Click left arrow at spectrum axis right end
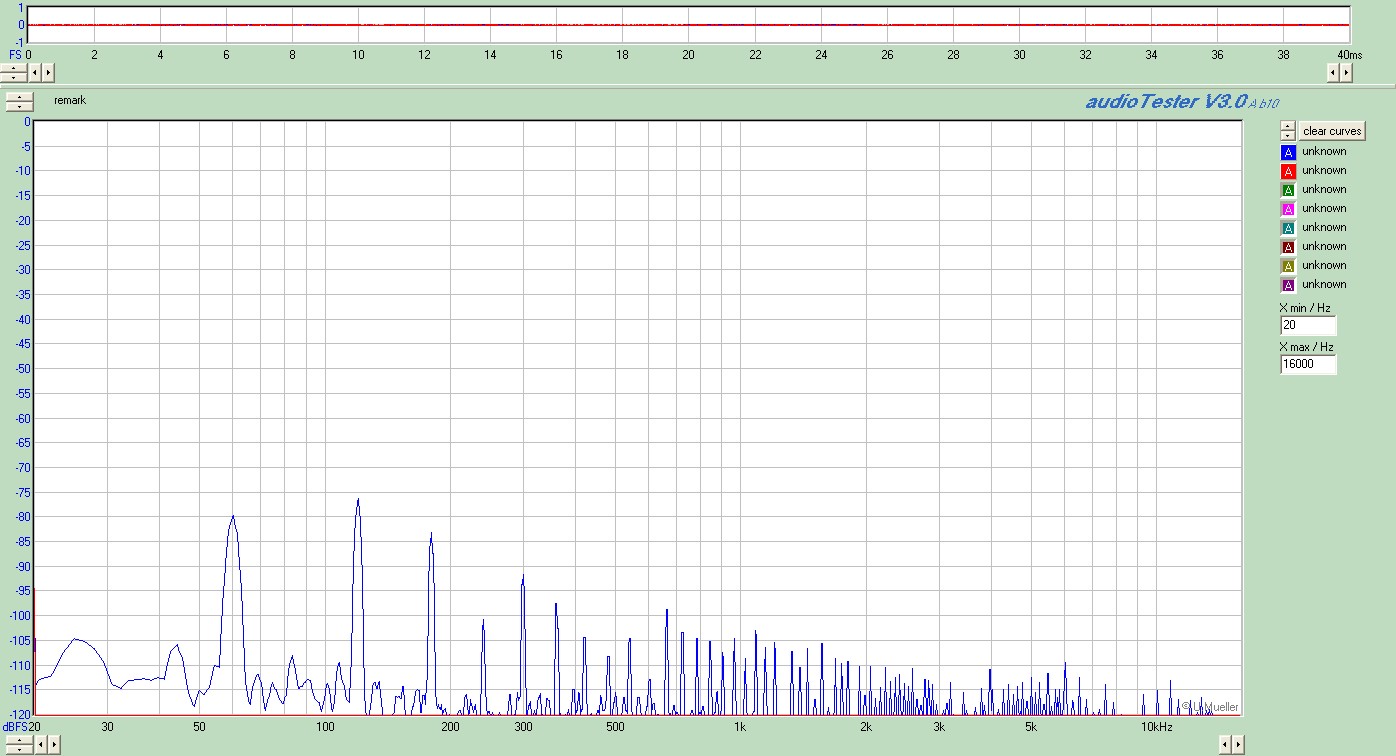 [x=1225, y=744]
